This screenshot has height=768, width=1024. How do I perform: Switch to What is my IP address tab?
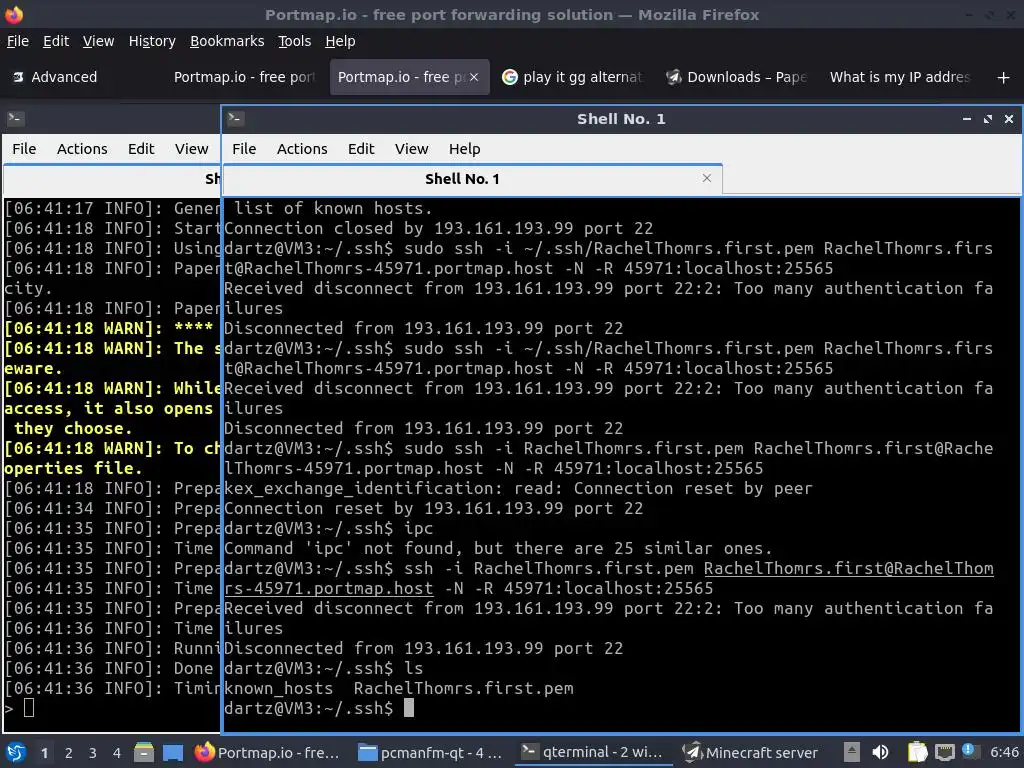coord(900,77)
